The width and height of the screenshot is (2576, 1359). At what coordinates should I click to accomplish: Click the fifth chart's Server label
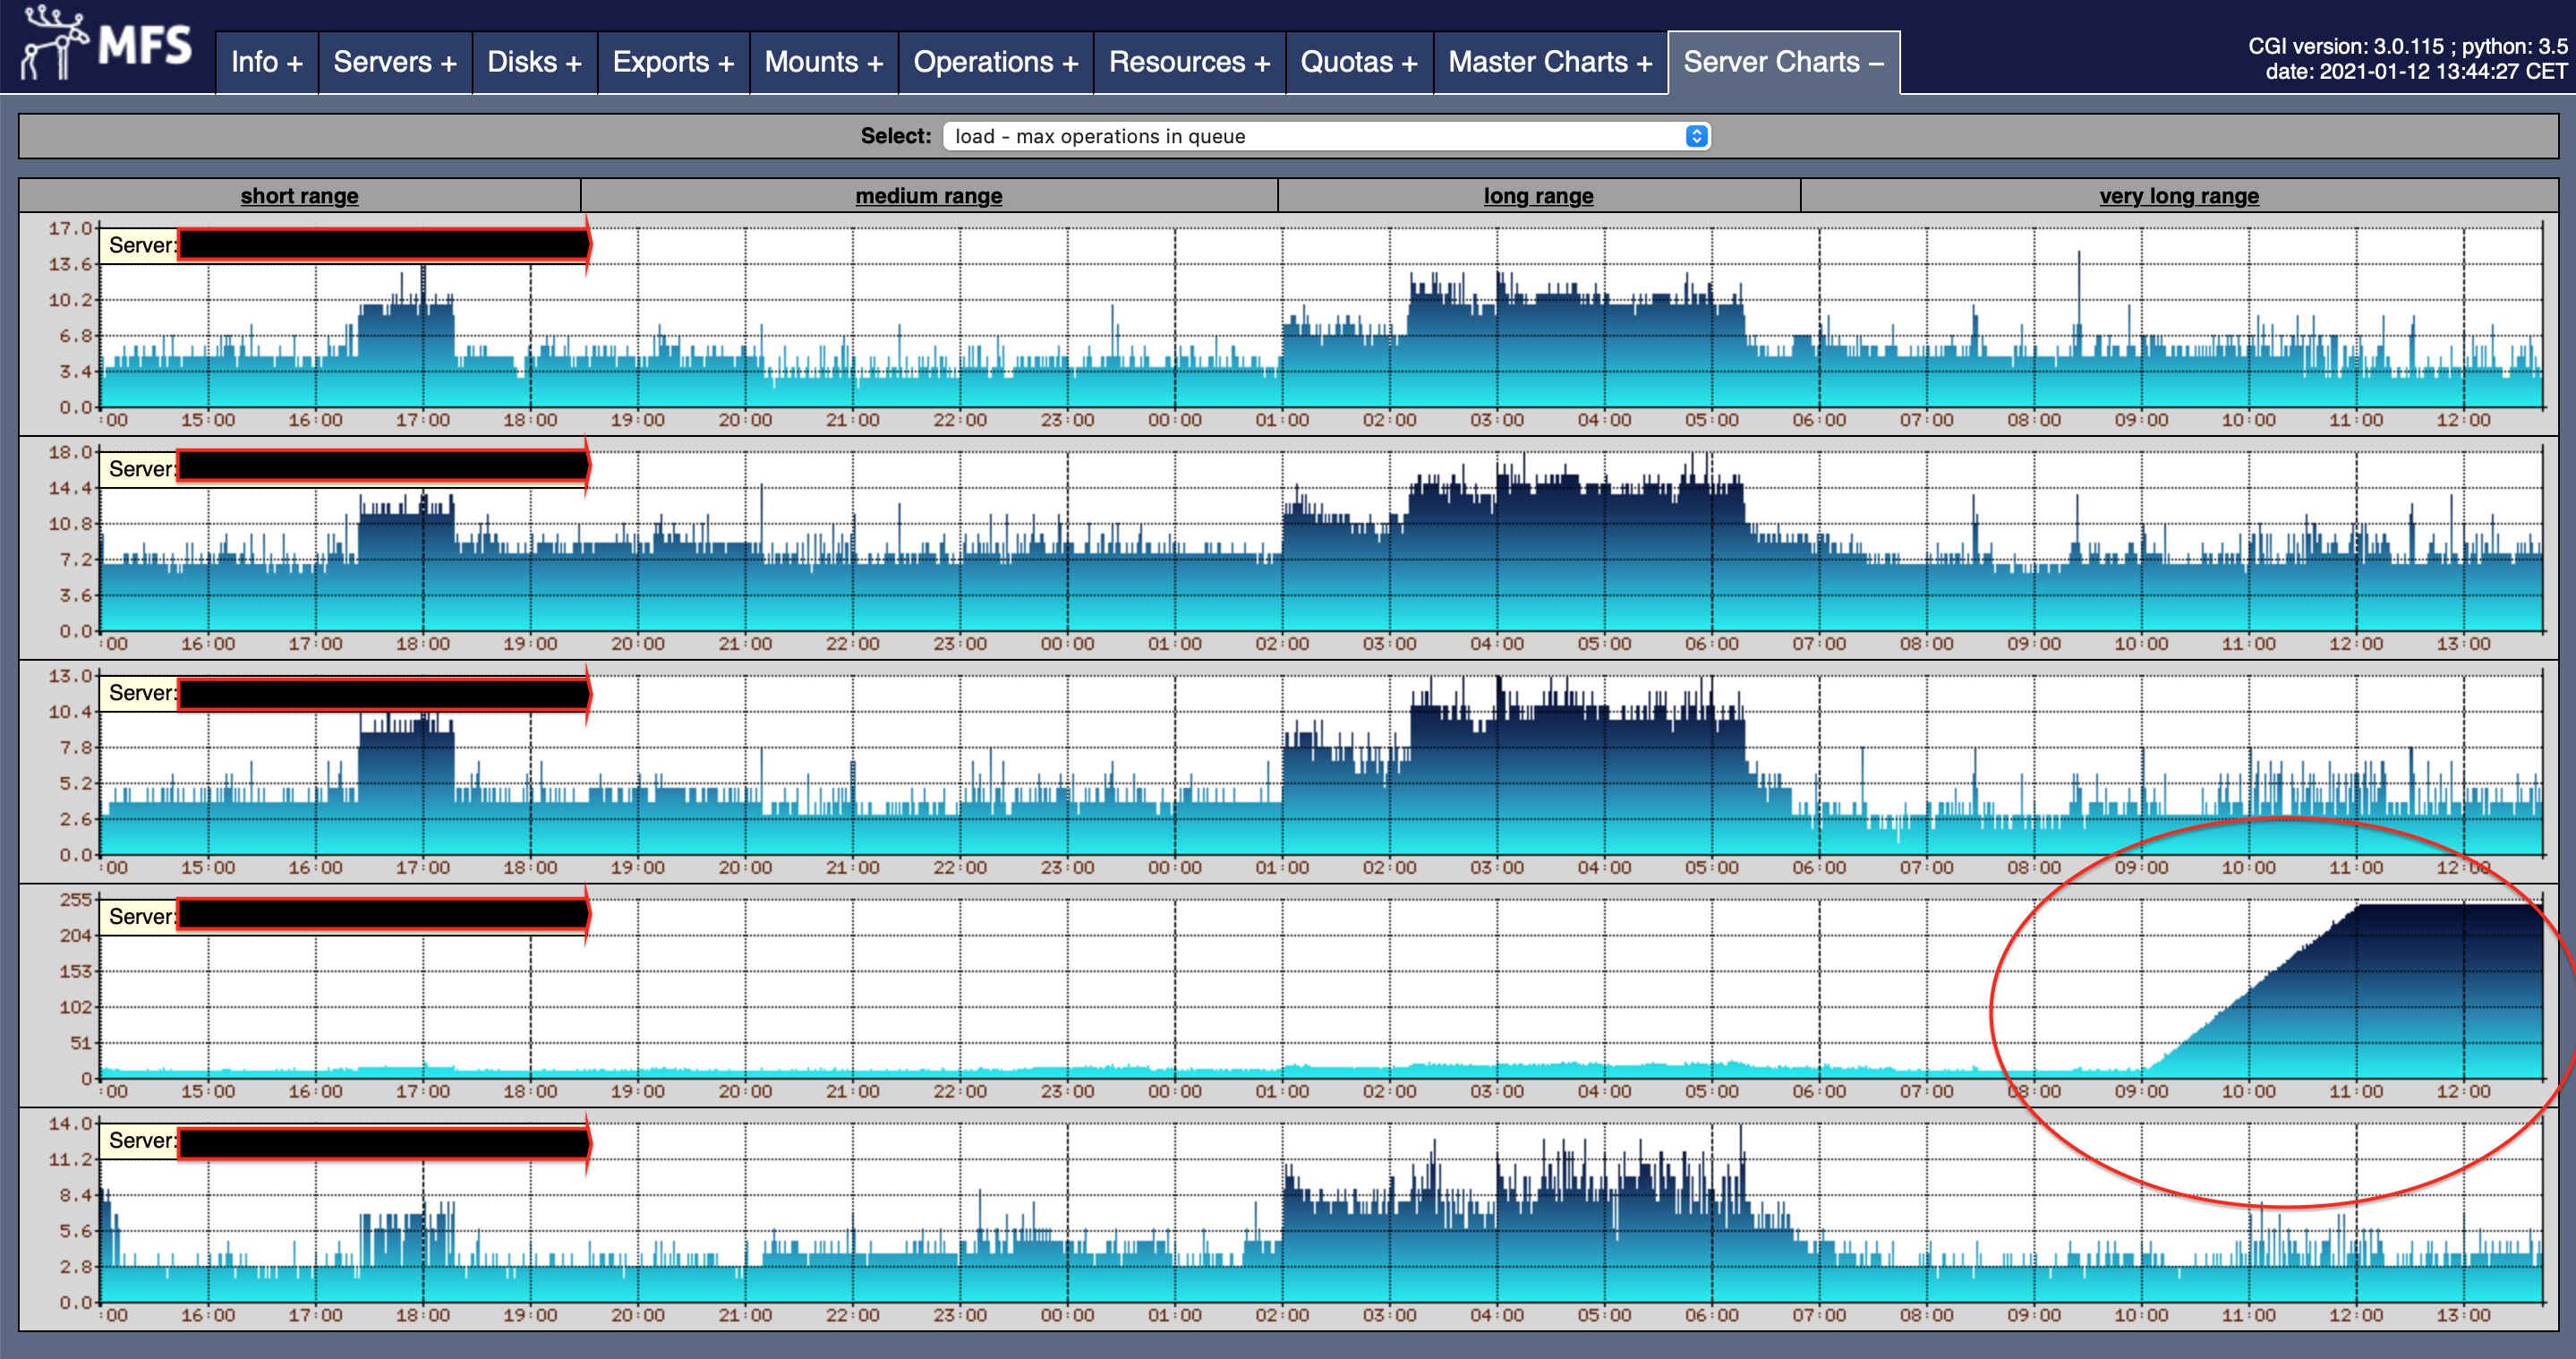pyautogui.click(x=141, y=1141)
